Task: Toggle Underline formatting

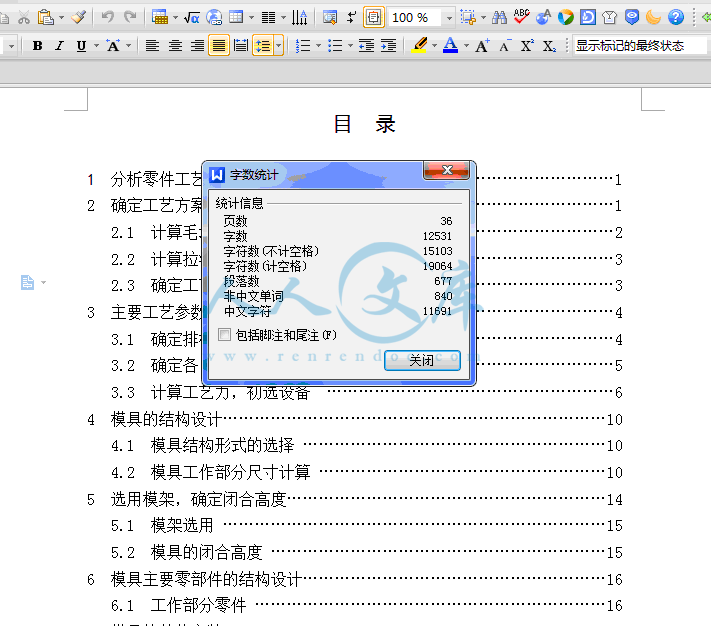Action: (81, 46)
